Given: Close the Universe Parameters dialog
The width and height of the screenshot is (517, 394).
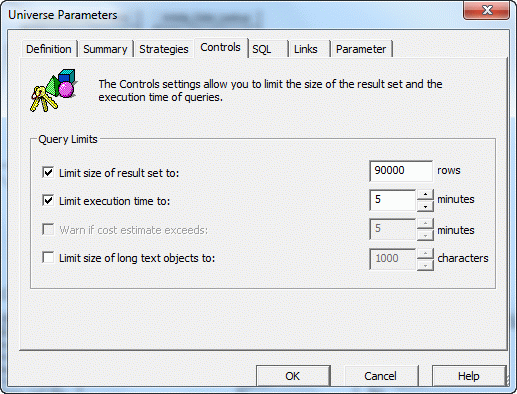Looking at the screenshot, I should pos(486,10).
